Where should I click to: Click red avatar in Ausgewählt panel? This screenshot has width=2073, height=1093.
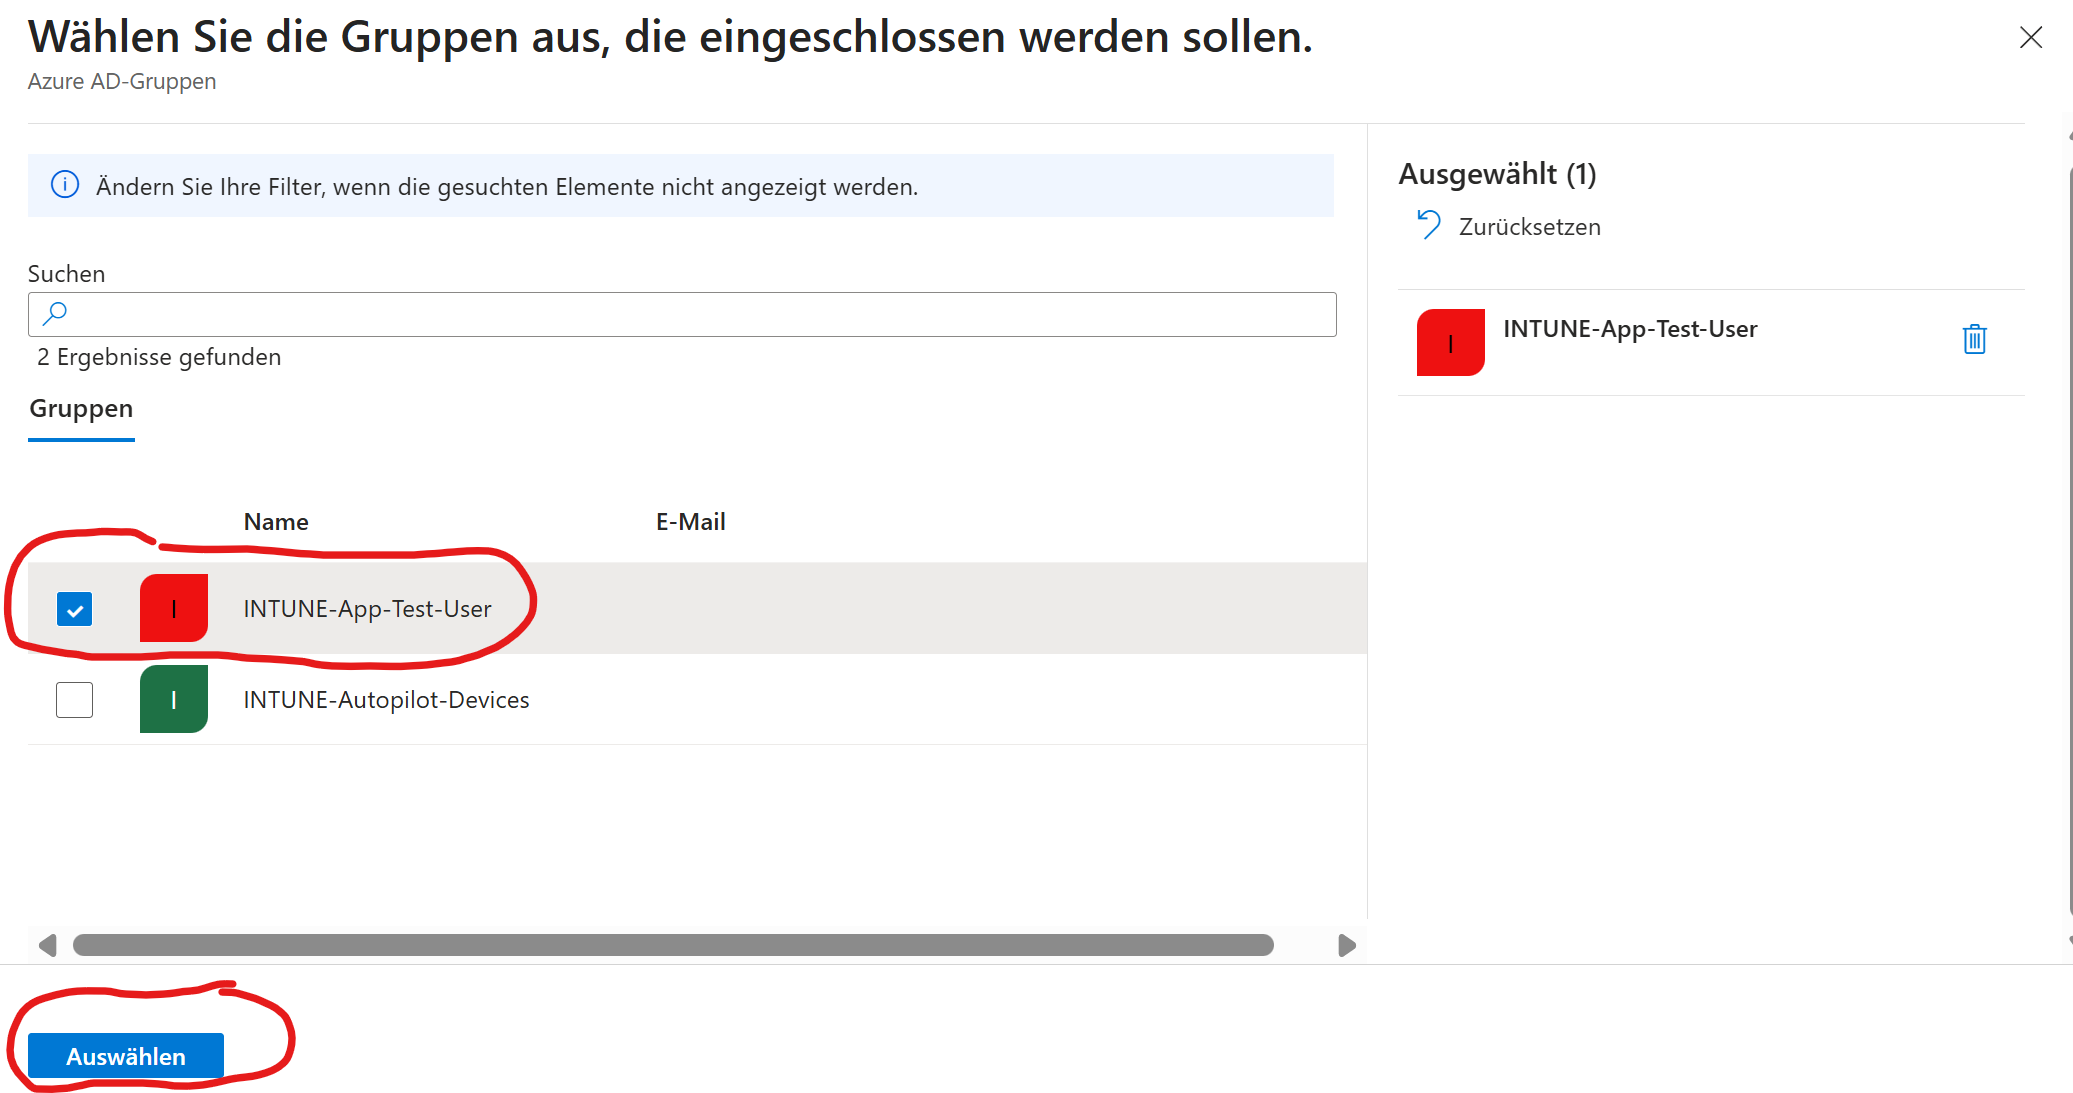click(1450, 343)
